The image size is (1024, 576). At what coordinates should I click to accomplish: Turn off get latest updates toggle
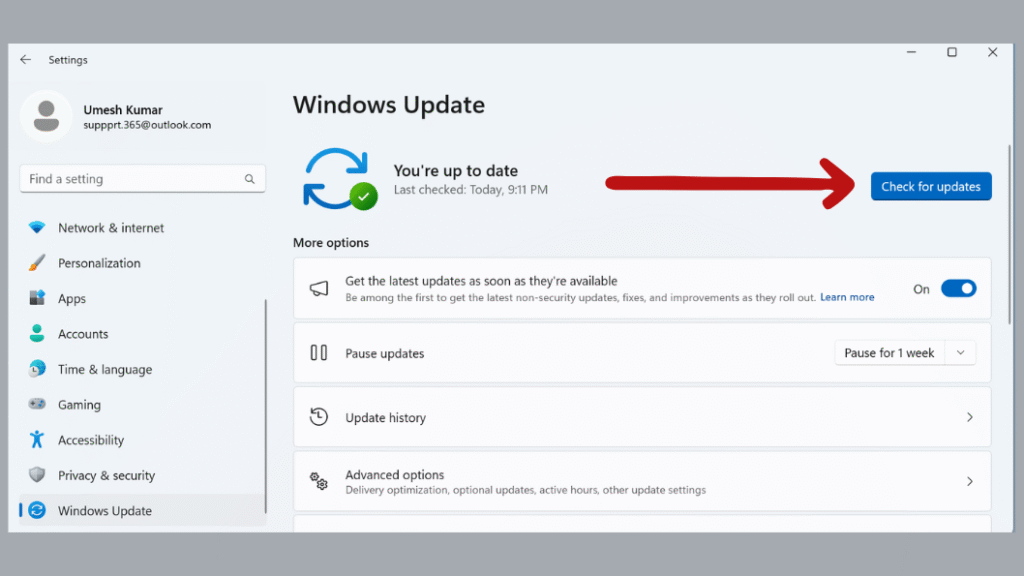point(958,289)
